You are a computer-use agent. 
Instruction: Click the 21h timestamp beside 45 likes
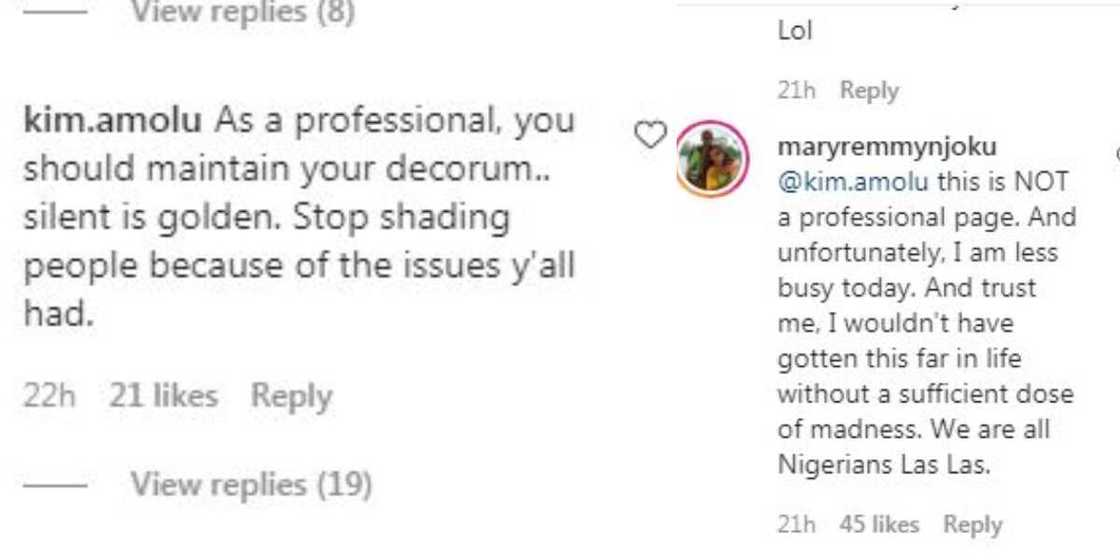coord(796,524)
